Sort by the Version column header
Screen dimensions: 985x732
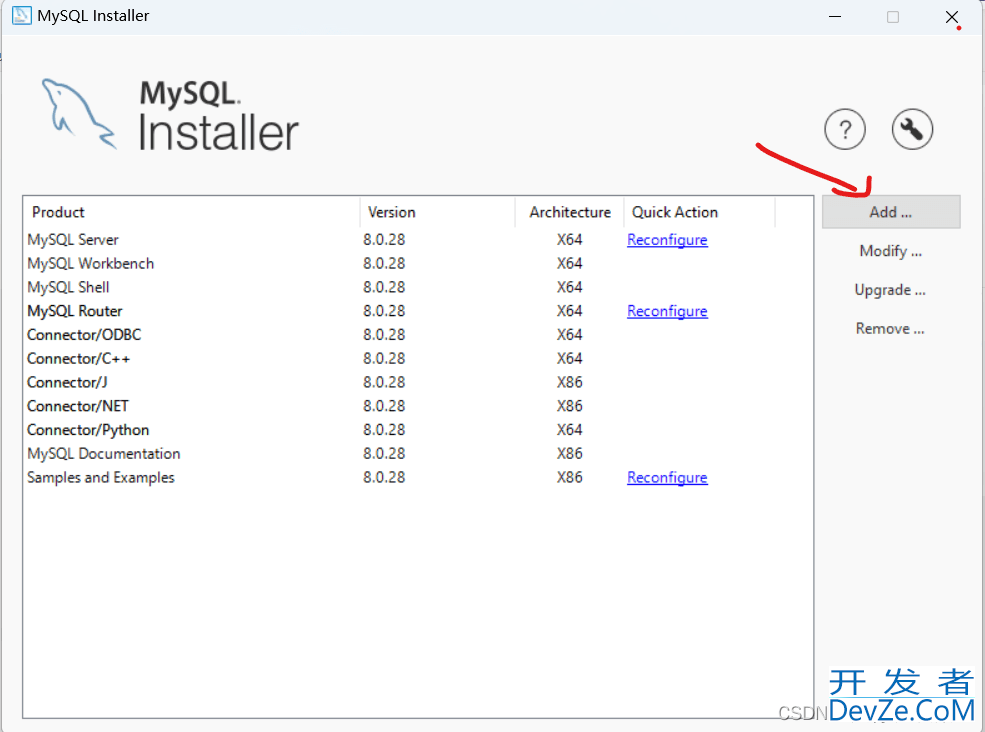(x=438, y=212)
